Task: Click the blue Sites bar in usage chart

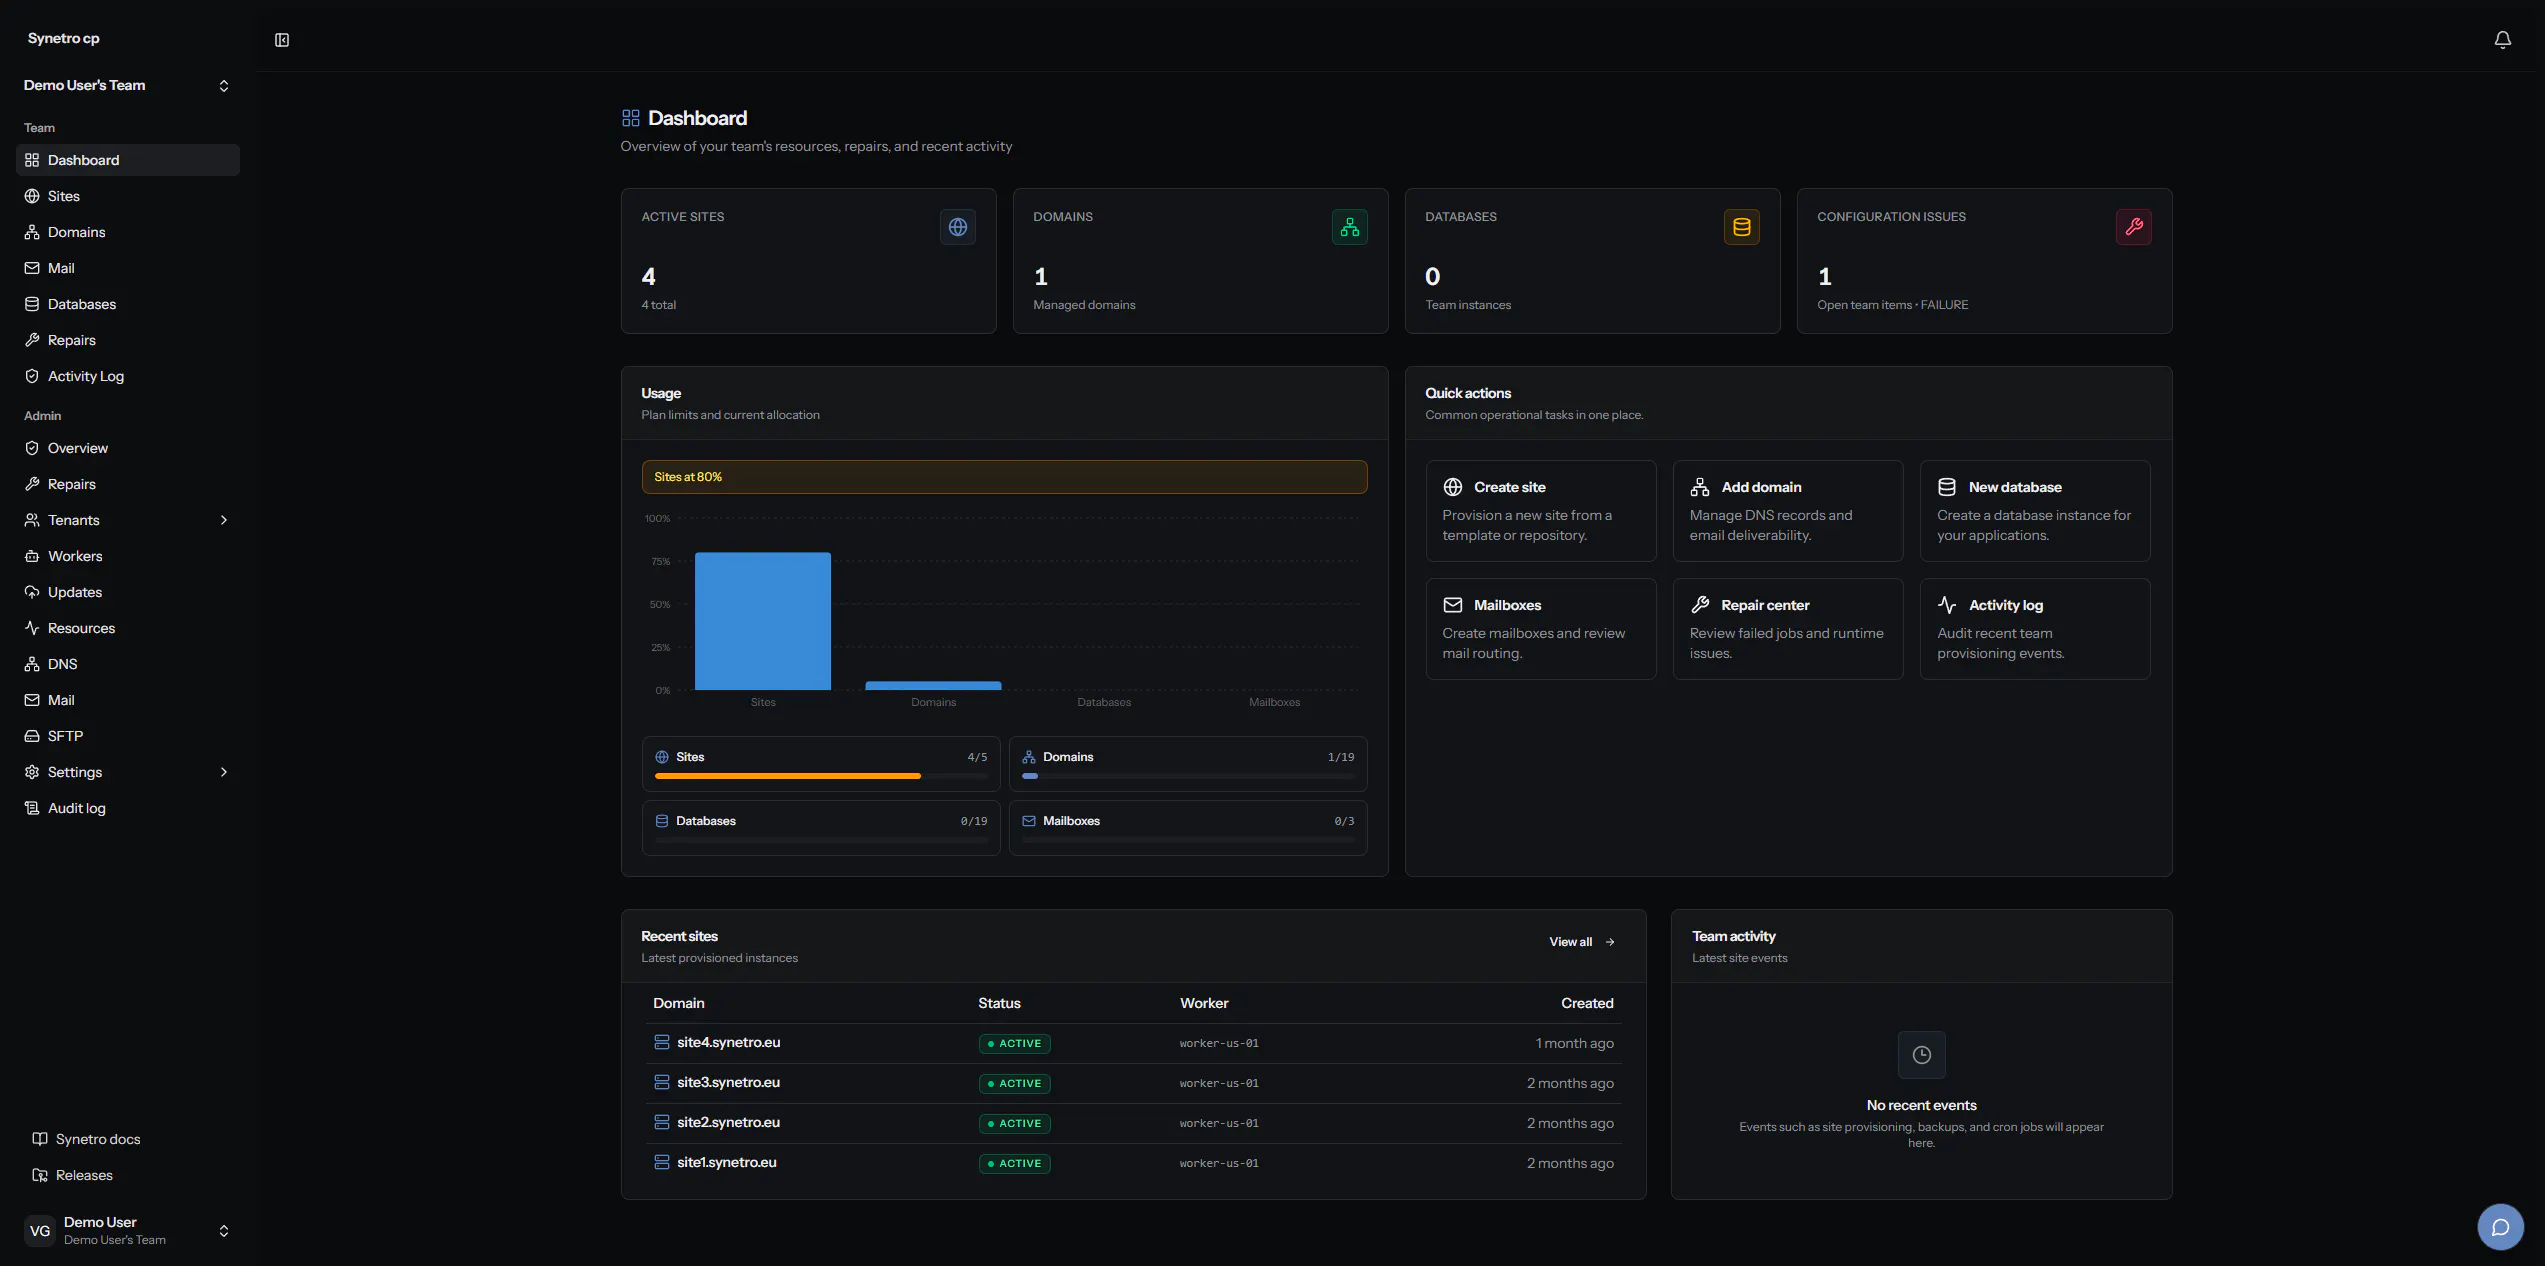Action: (x=763, y=621)
